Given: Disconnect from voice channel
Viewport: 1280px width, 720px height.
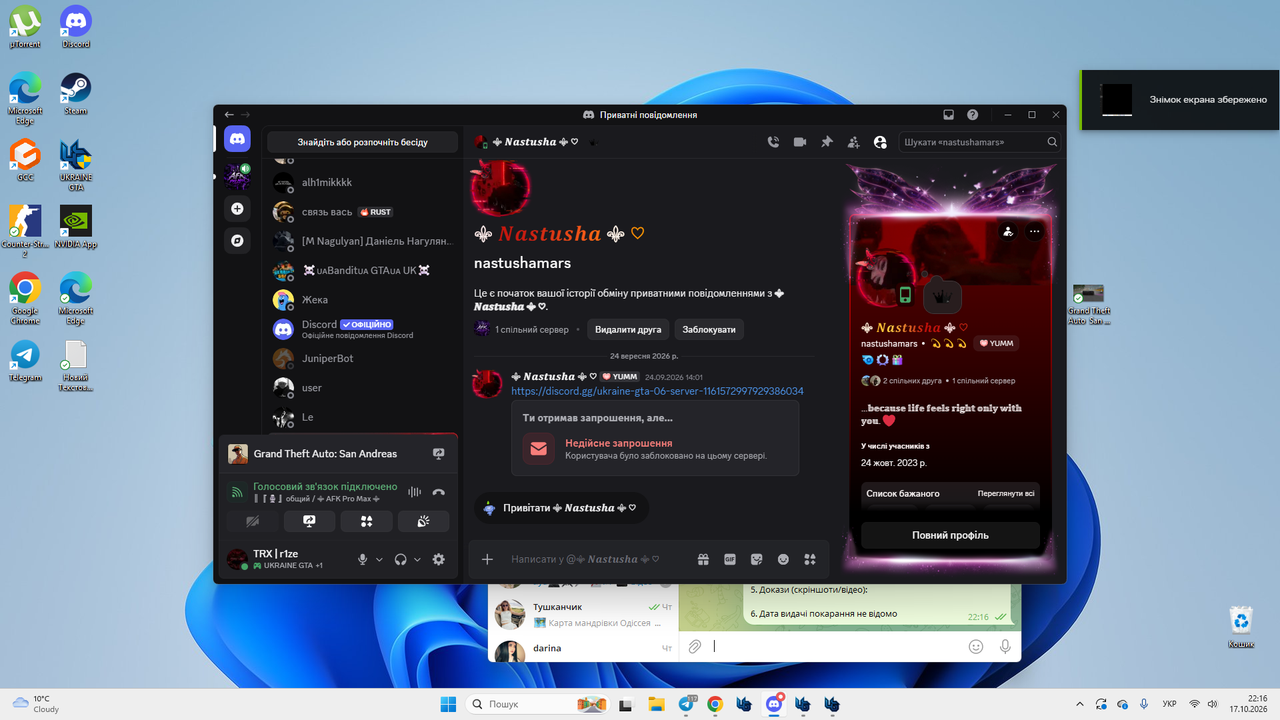Looking at the screenshot, I should [438, 492].
